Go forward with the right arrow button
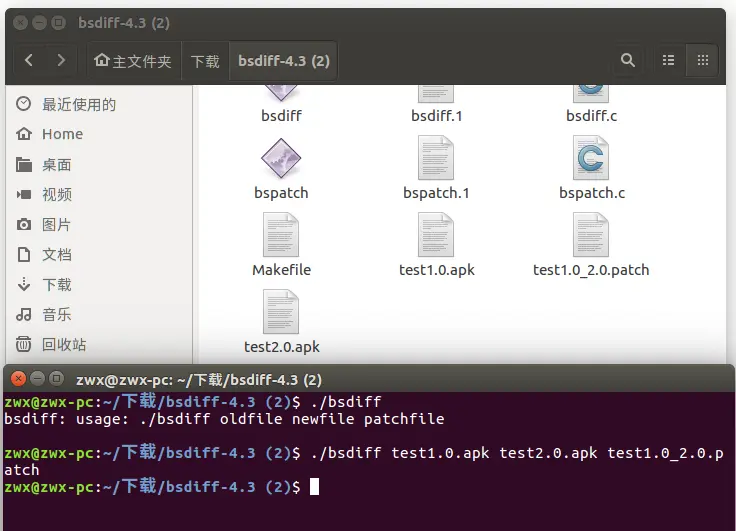Screen dimensions: 736x531 coord(61,60)
